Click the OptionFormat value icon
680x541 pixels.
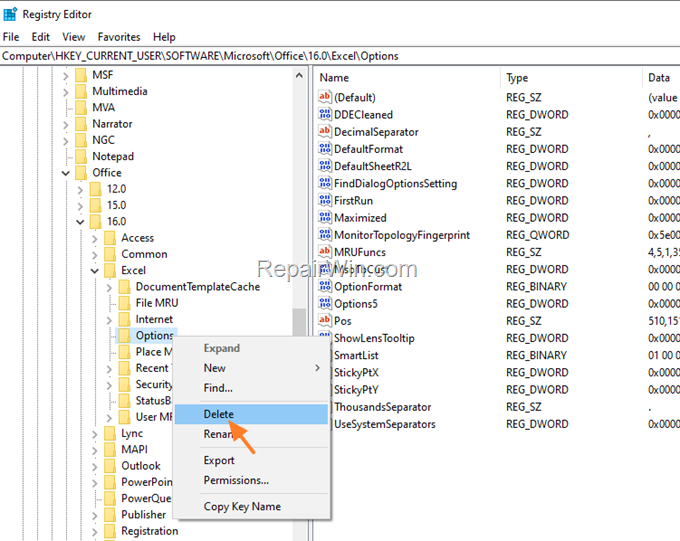pos(325,286)
